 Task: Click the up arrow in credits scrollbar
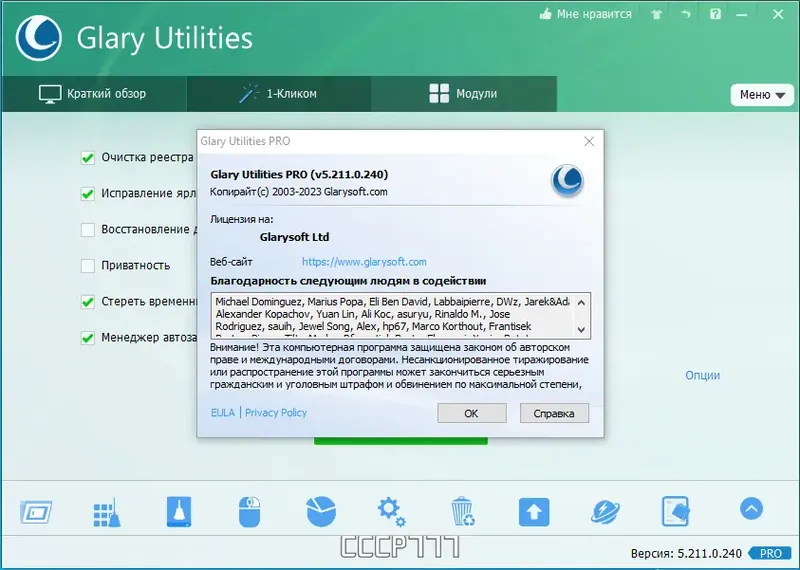point(581,303)
